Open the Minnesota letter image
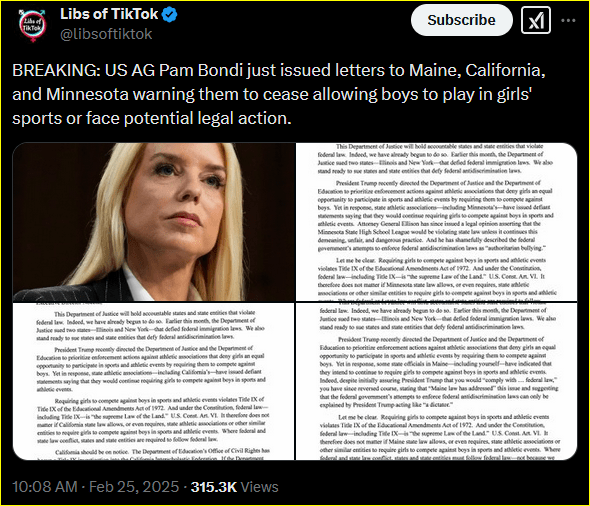The image size is (590, 506). [436, 222]
